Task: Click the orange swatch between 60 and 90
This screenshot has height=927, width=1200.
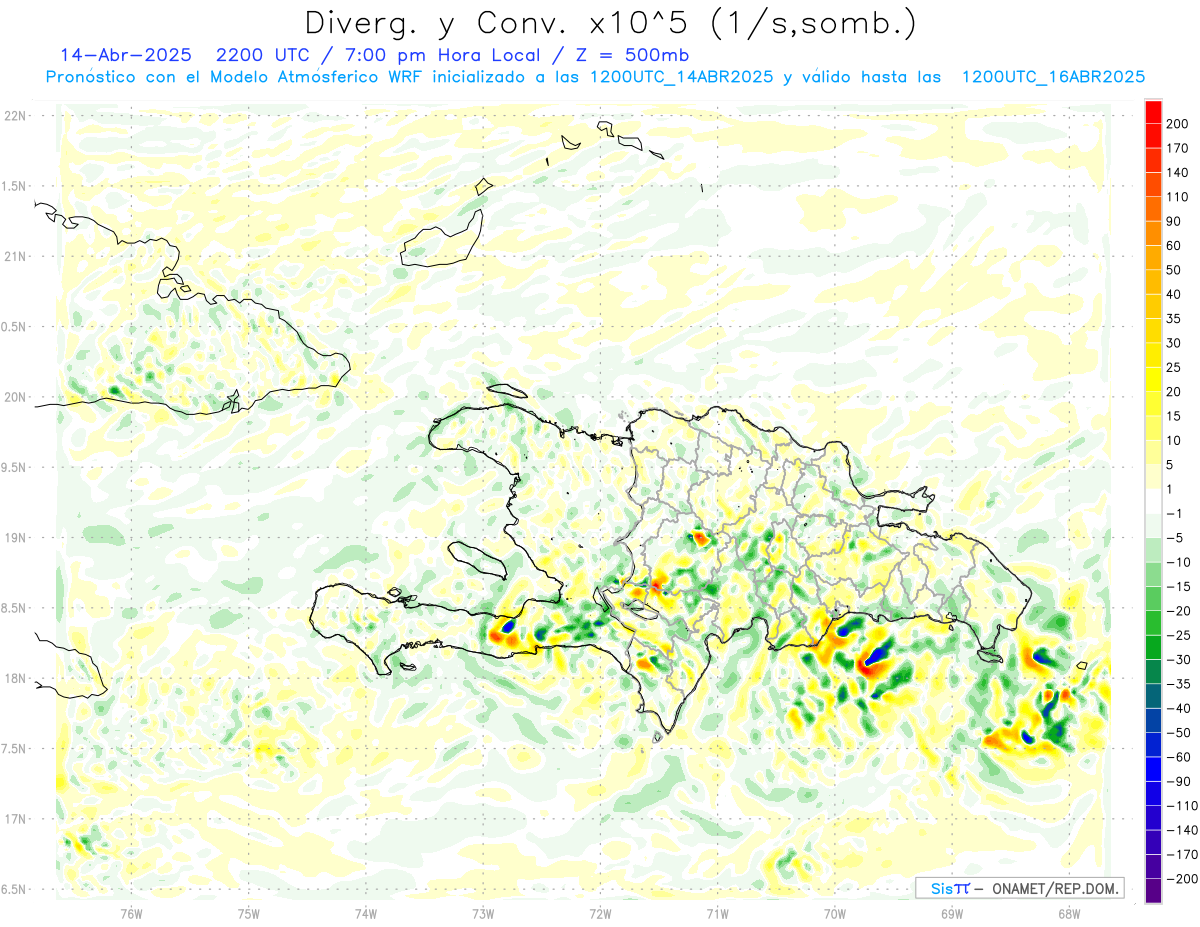Action: click(x=1153, y=233)
